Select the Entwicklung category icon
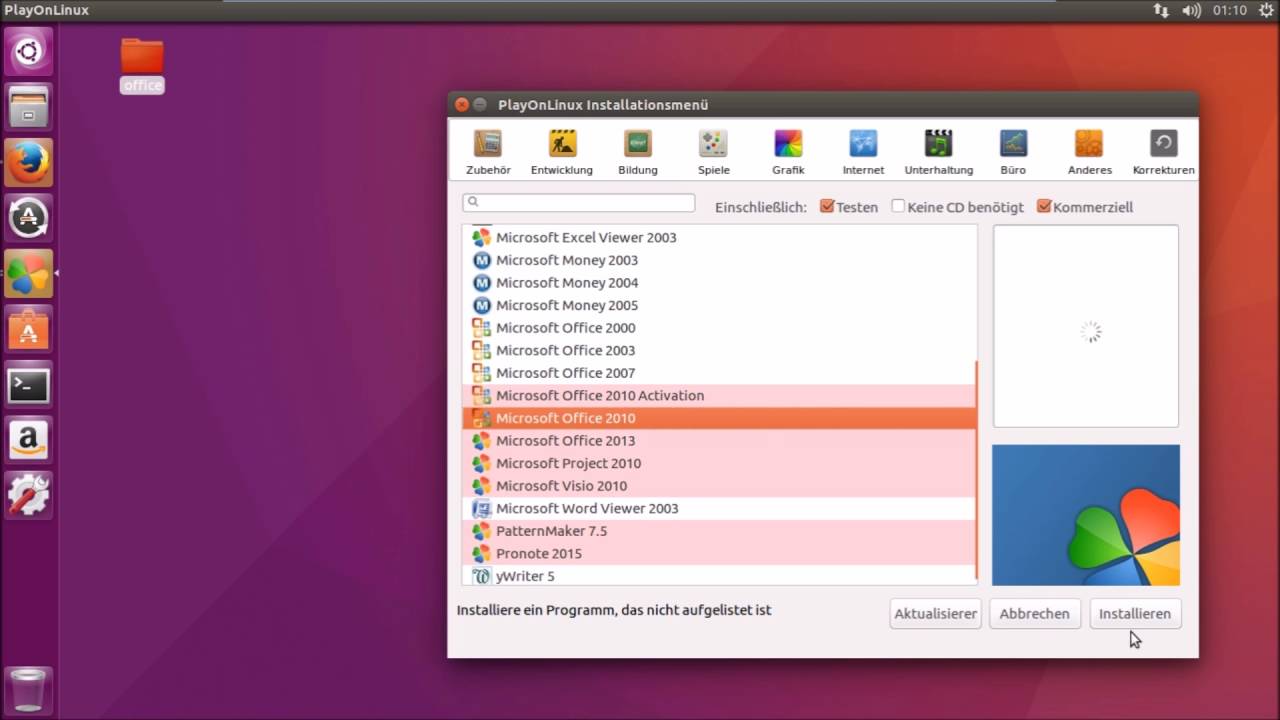 pos(561,150)
